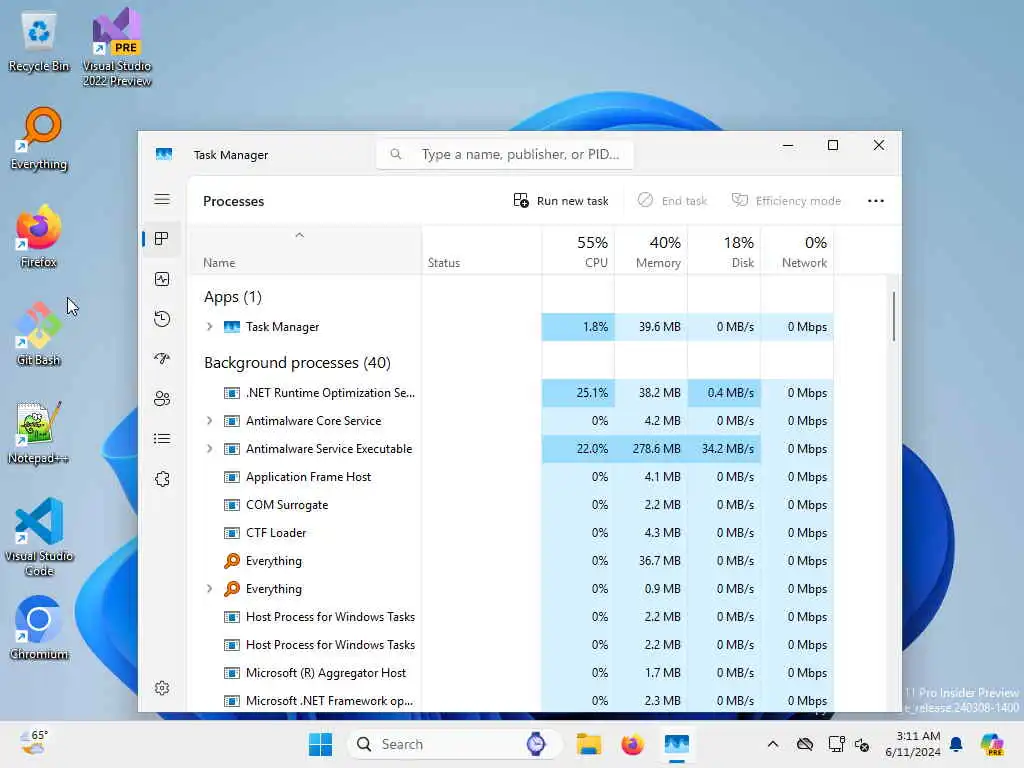Open the weather widget showing 65°

34,743
